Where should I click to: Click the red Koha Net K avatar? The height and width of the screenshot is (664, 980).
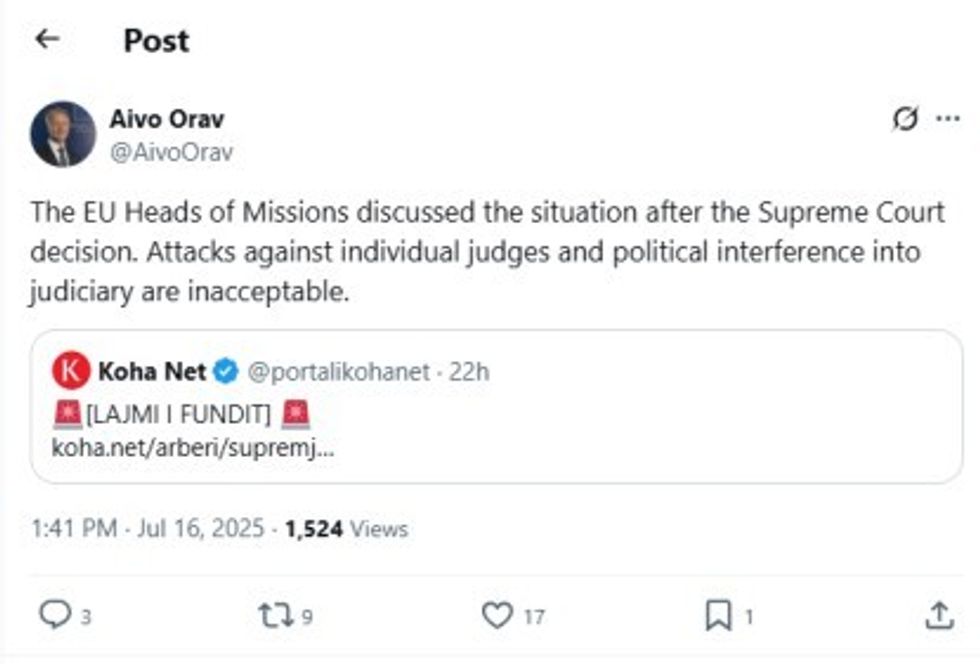pyautogui.click(x=71, y=372)
